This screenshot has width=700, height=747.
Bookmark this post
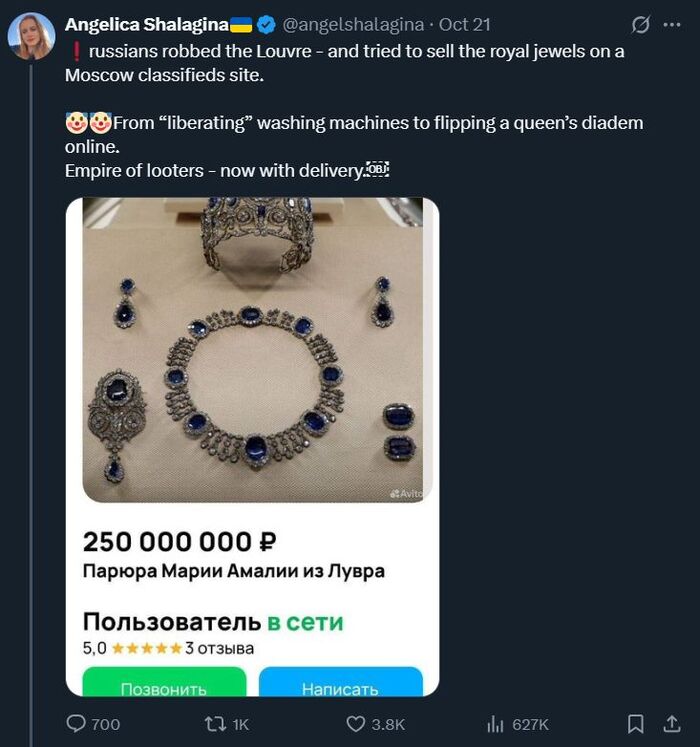pos(634,723)
